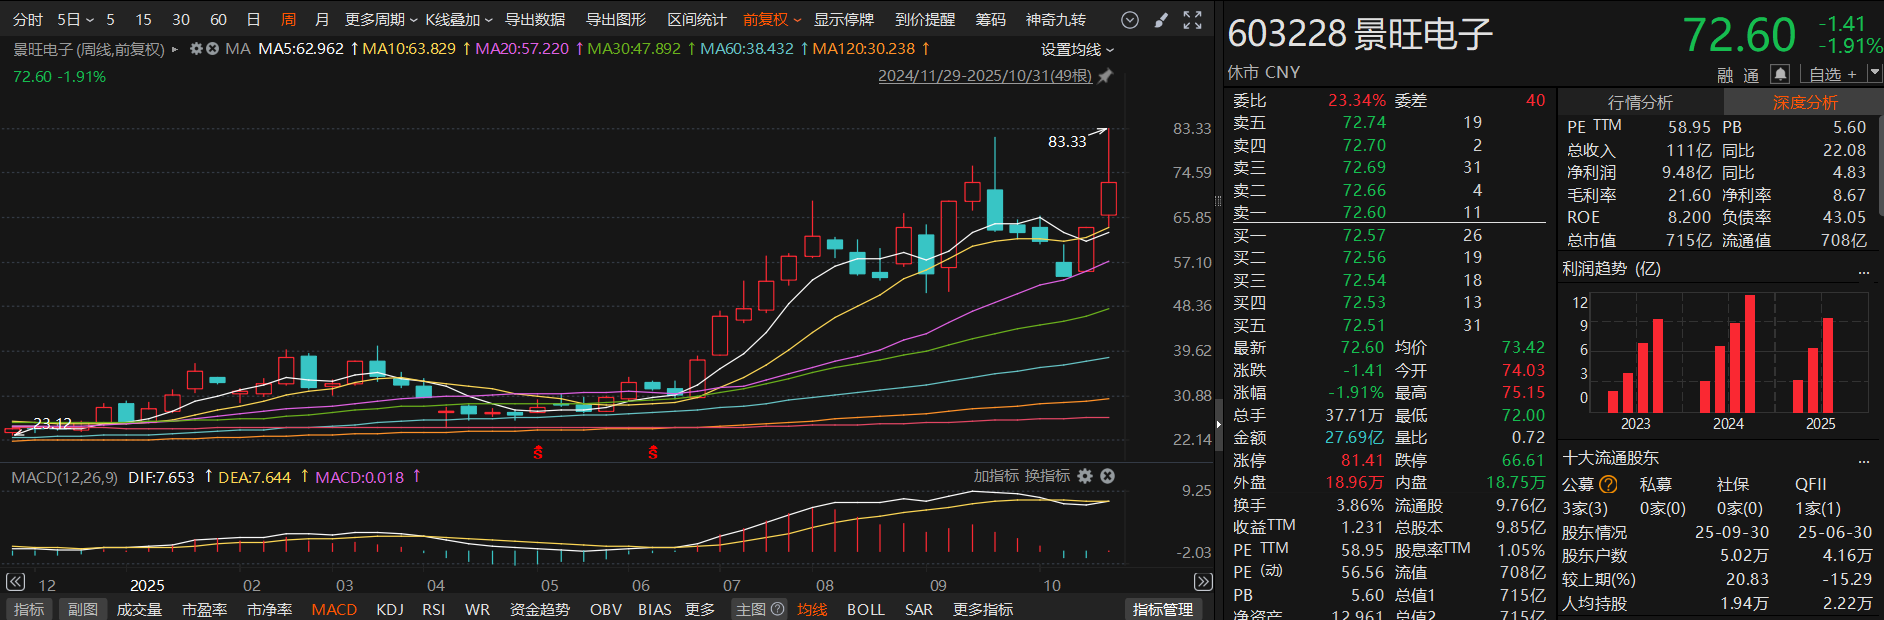
Task: Toggle the 显示停牌 display option
Action: pyautogui.click(x=843, y=20)
